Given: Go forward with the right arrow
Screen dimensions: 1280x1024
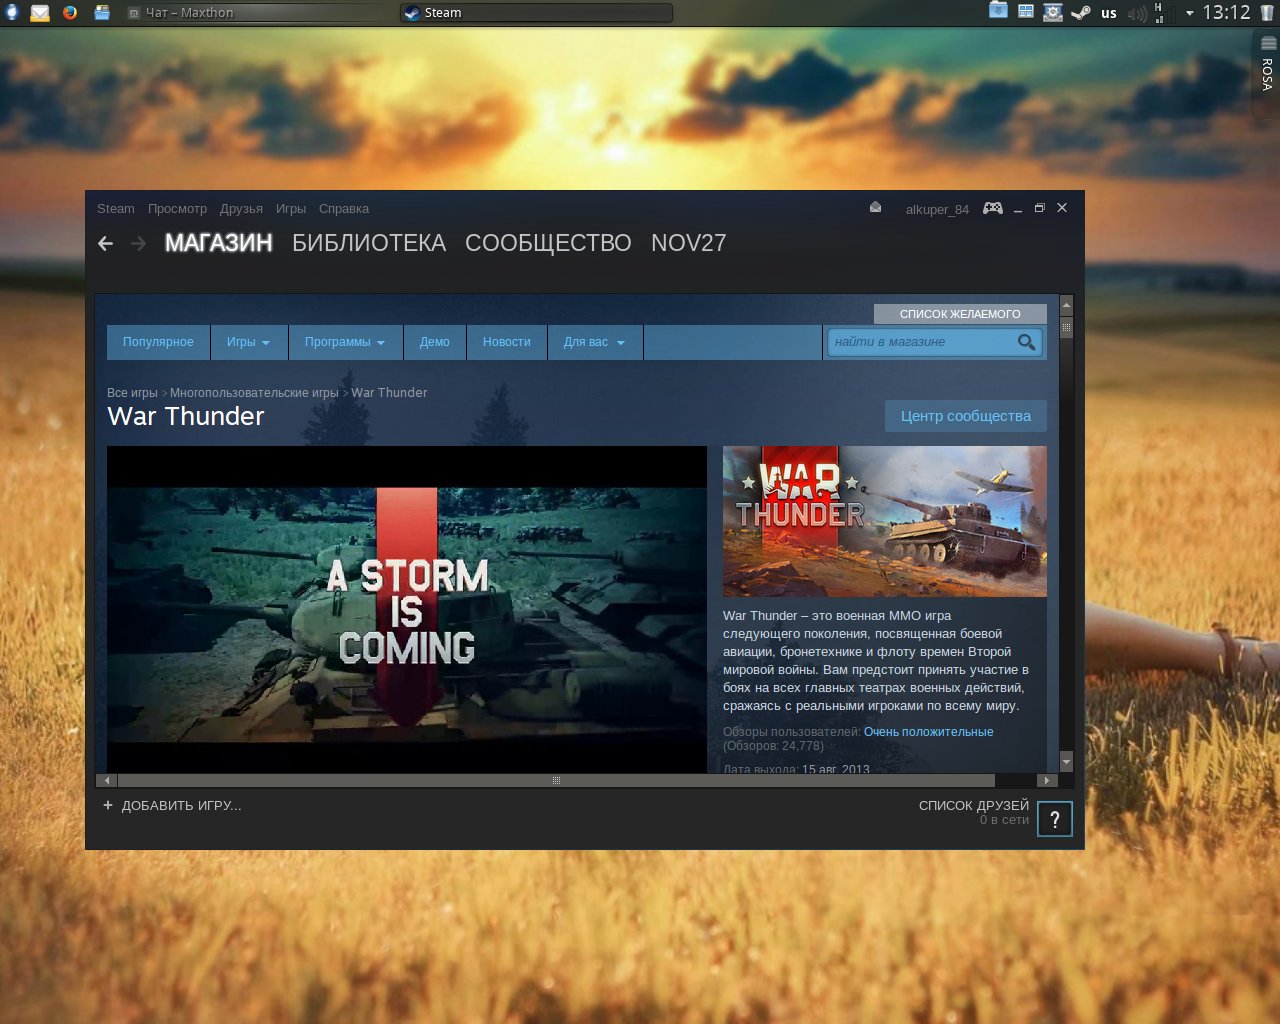Looking at the screenshot, I should pos(139,243).
